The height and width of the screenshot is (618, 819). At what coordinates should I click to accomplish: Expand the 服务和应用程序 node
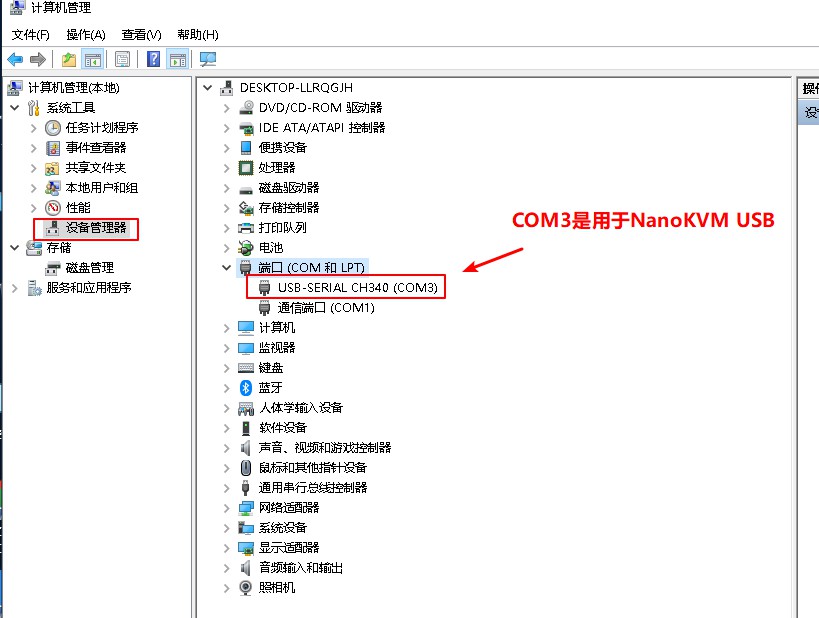[x=15, y=288]
